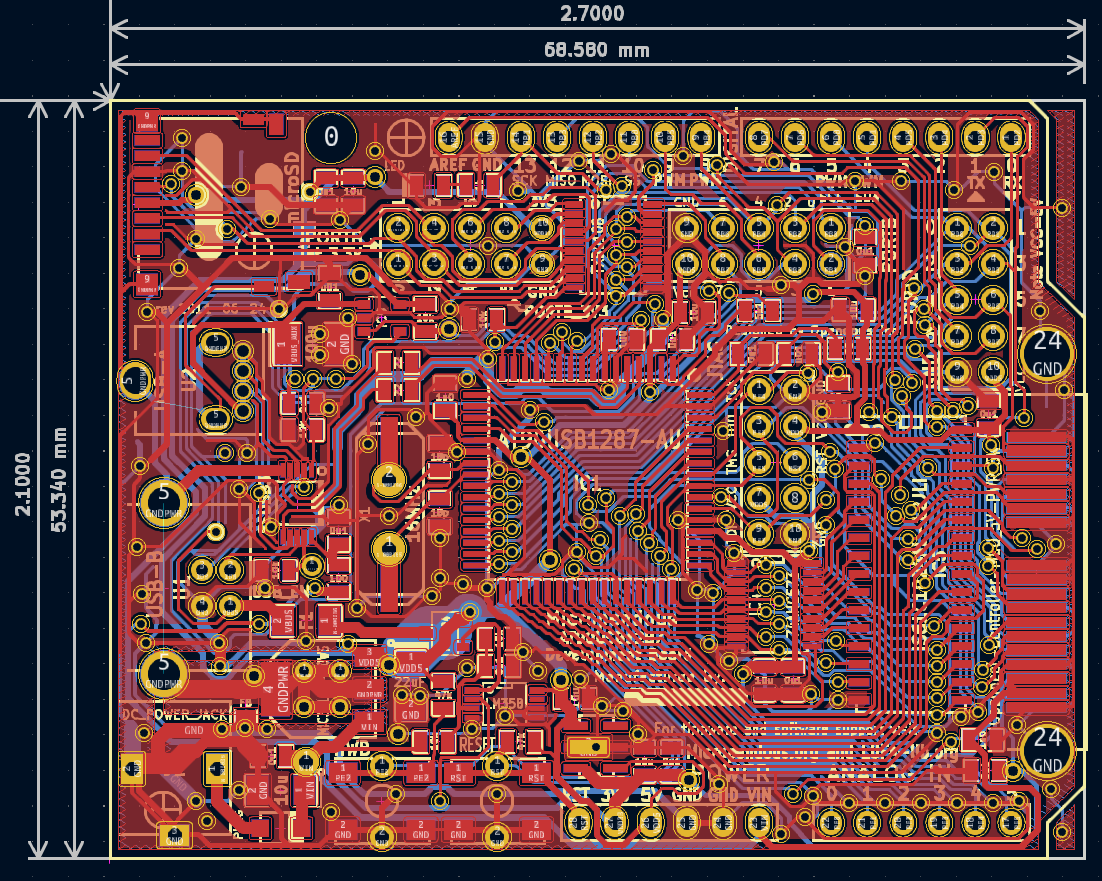Click the LM35B component label

505,703
